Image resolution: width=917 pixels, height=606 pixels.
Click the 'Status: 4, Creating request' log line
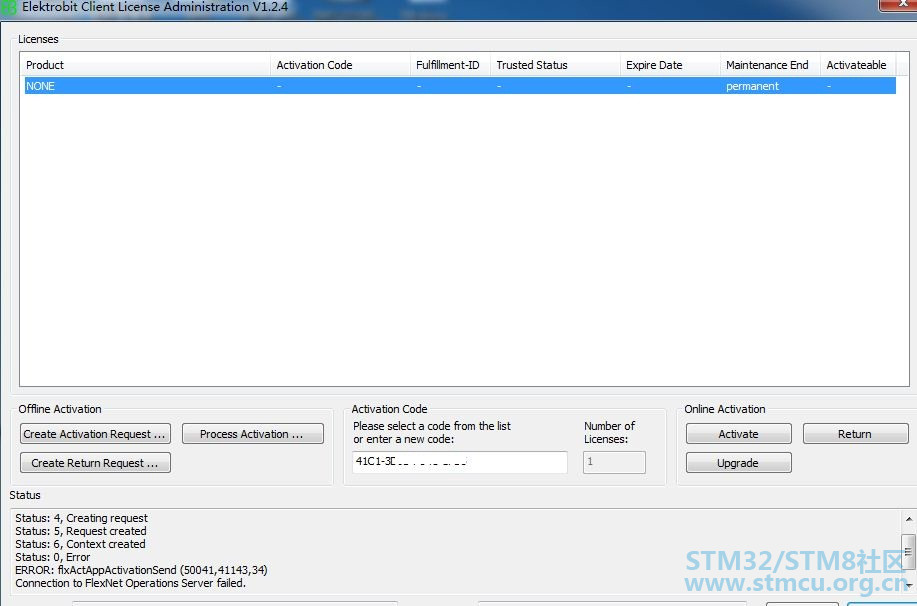coord(81,518)
